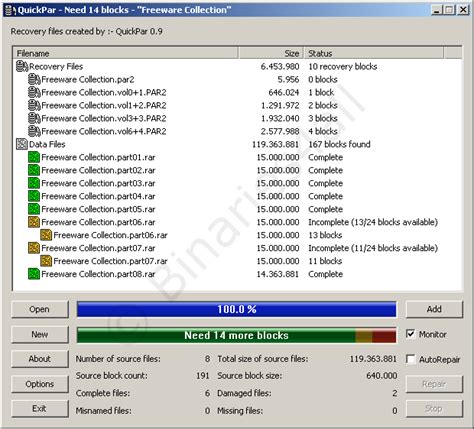Click the Complete files value 6

point(207,393)
